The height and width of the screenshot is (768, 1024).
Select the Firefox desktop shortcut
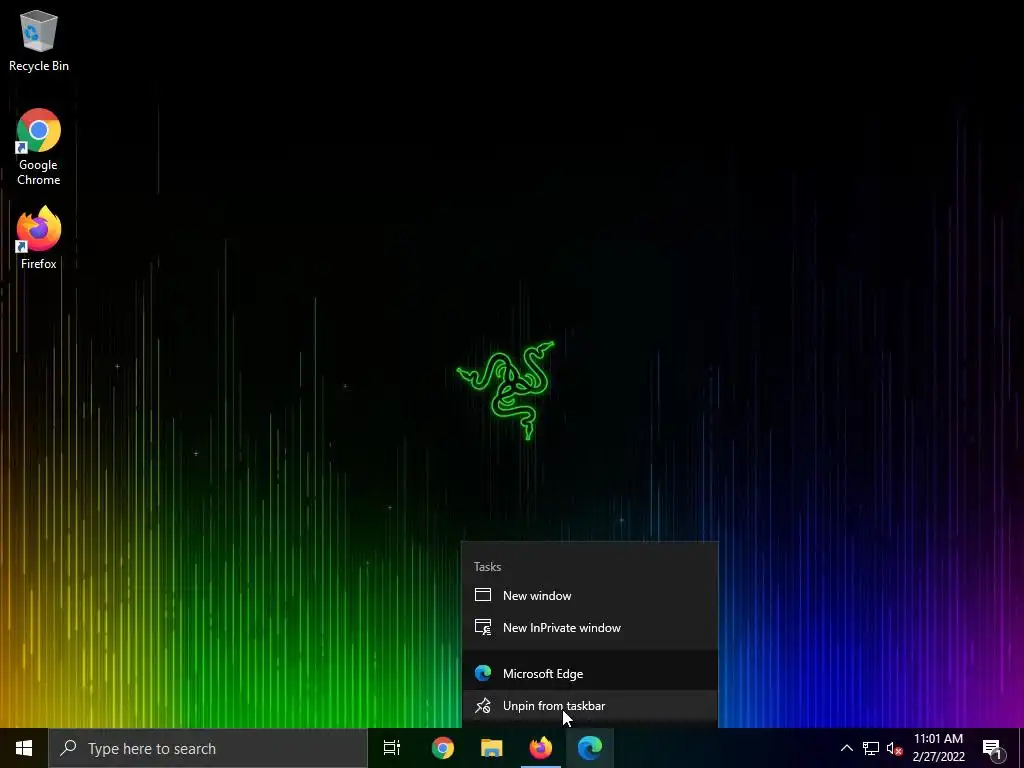click(39, 238)
